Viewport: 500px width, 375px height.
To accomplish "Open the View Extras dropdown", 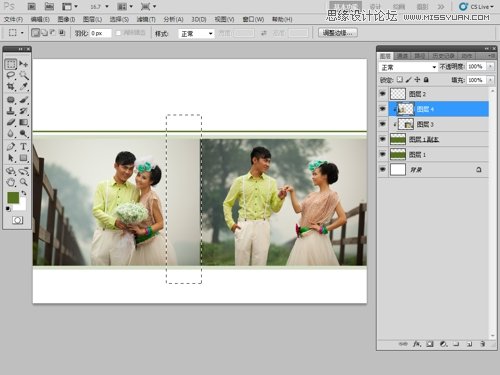I will click(70, 6).
